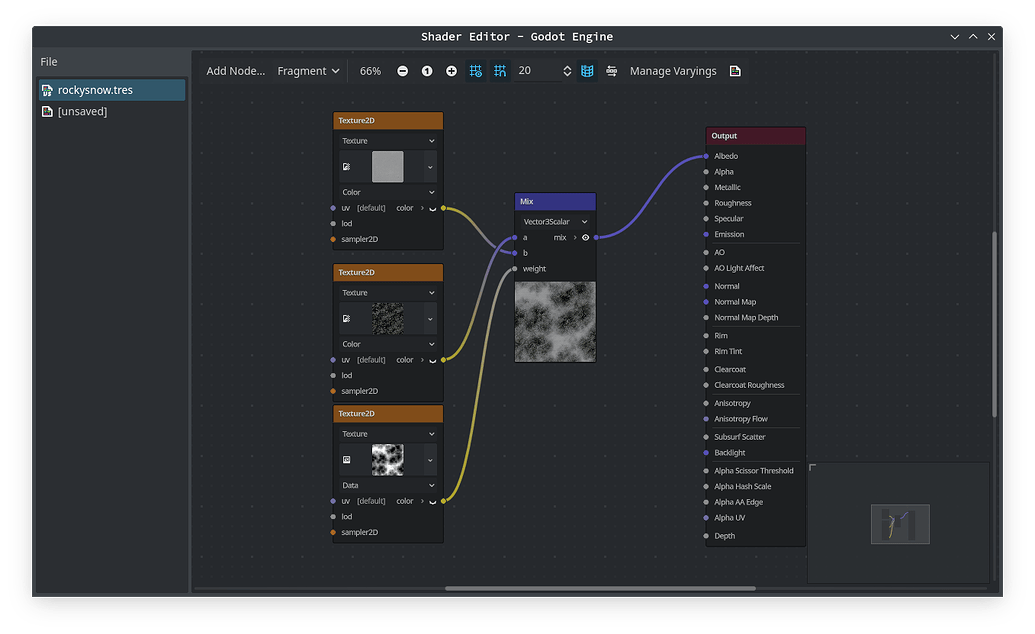Screen dimensions: 1035x634
Task: Click texture load icon in middle Texture2D node
Action: (x=347, y=318)
